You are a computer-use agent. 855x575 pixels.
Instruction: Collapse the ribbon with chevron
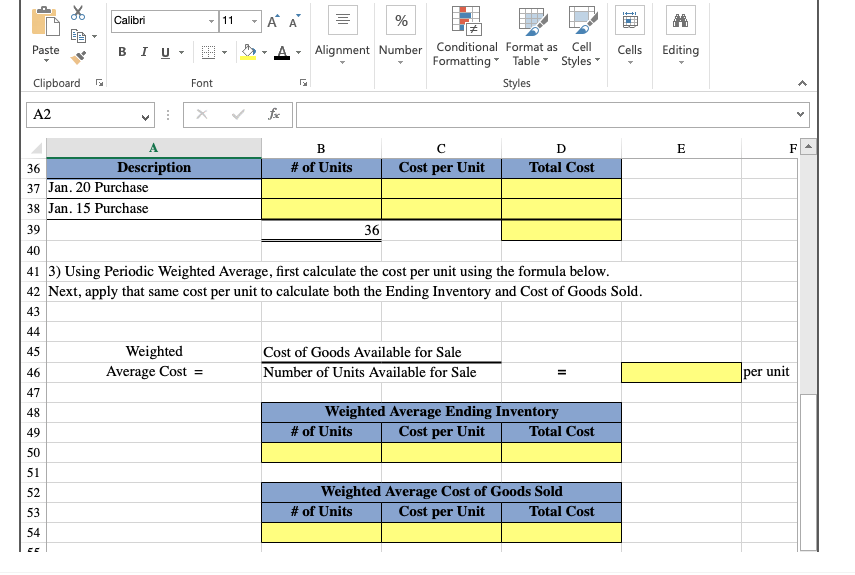802,83
